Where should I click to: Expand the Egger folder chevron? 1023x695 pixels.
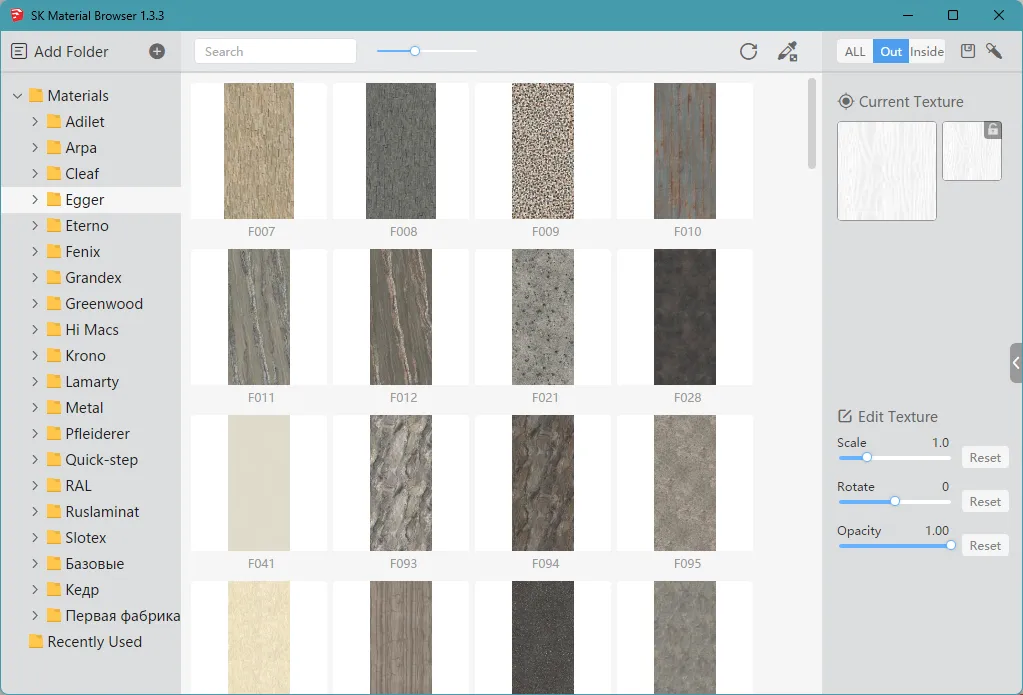(35, 200)
